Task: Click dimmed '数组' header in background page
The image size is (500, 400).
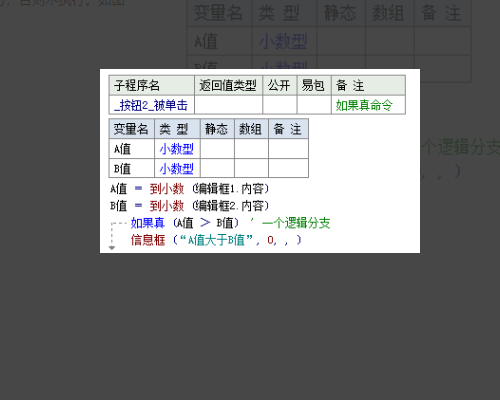Action: [x=388, y=13]
